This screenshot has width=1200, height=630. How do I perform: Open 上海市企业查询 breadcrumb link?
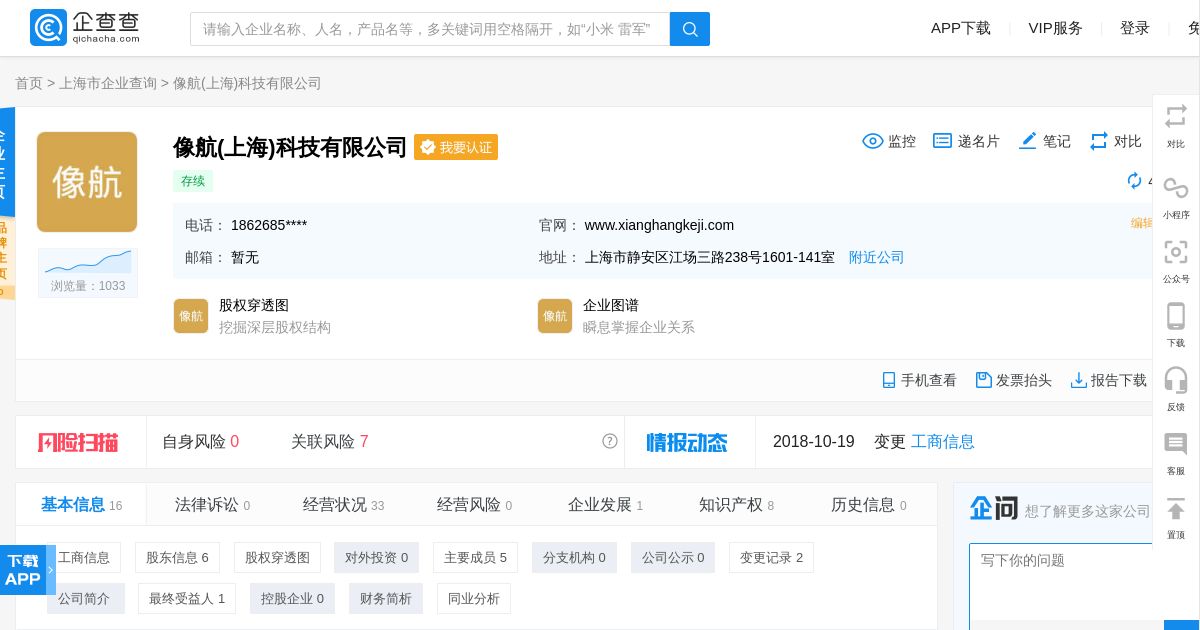pyautogui.click(x=108, y=83)
